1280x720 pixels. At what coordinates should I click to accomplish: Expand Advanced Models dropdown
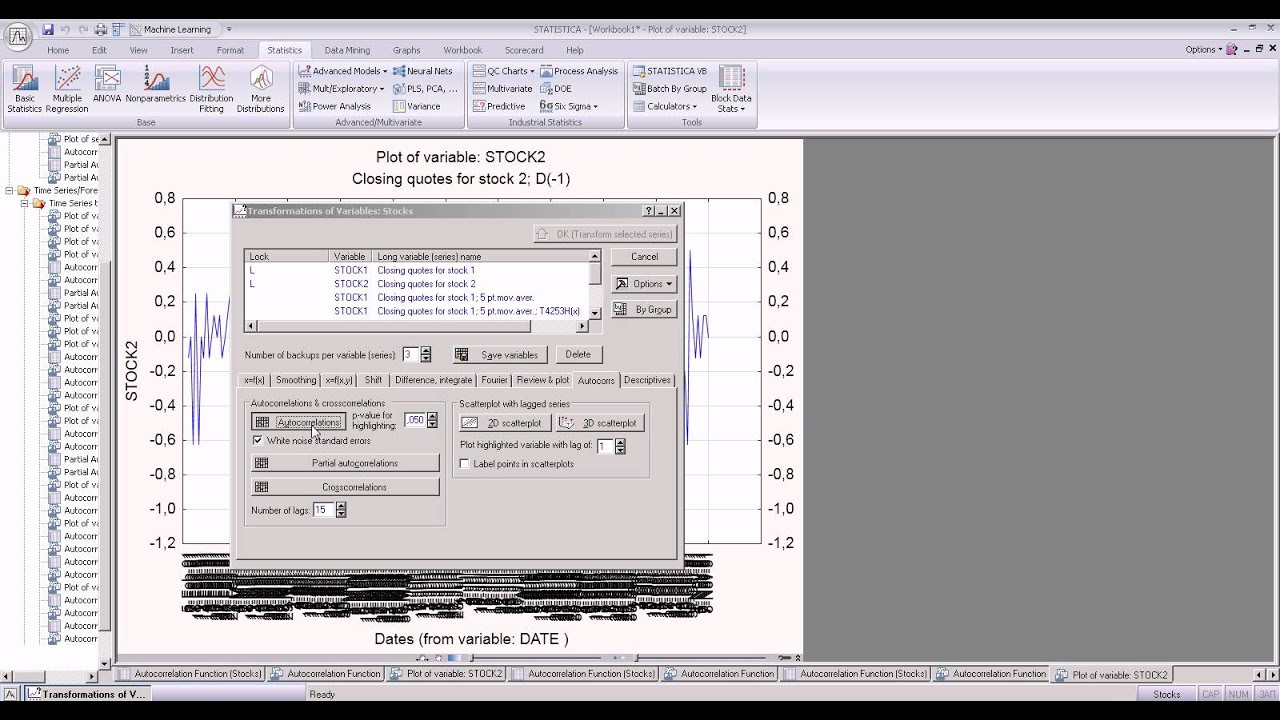tap(342, 71)
